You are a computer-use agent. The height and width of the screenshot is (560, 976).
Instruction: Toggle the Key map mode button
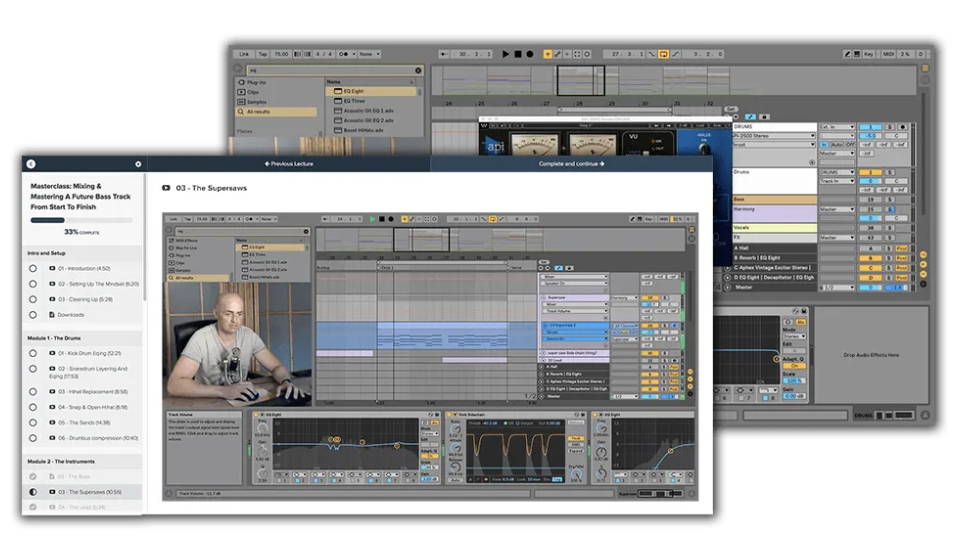[x=868, y=54]
